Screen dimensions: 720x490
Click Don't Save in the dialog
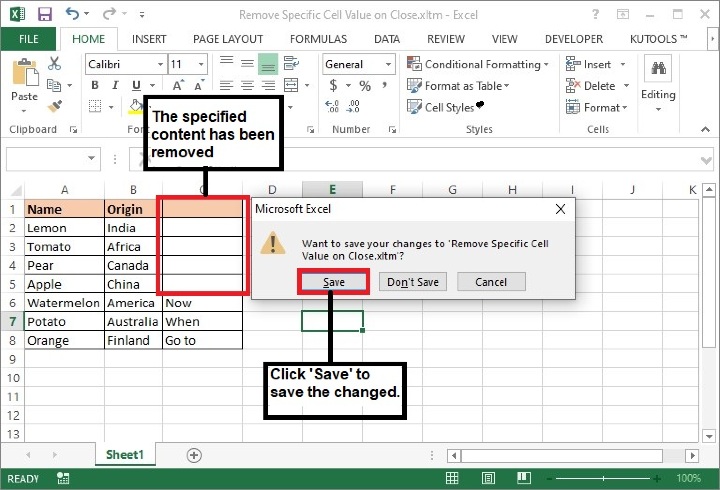[x=413, y=282]
